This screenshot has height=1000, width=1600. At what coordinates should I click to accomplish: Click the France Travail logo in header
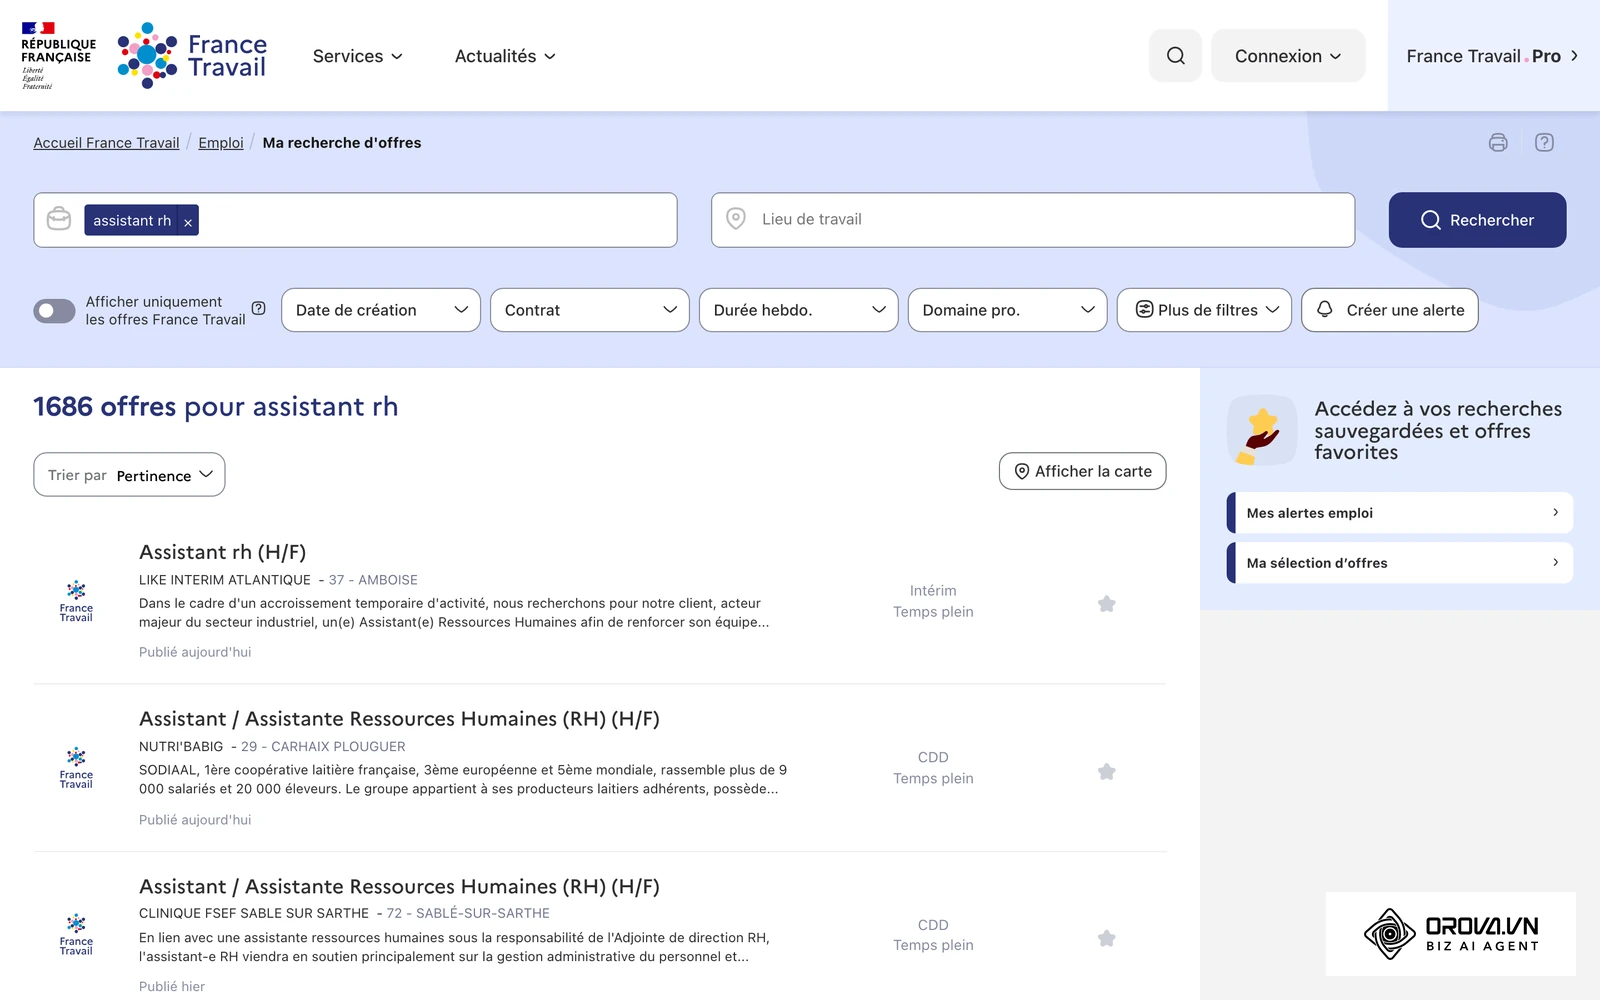[192, 56]
